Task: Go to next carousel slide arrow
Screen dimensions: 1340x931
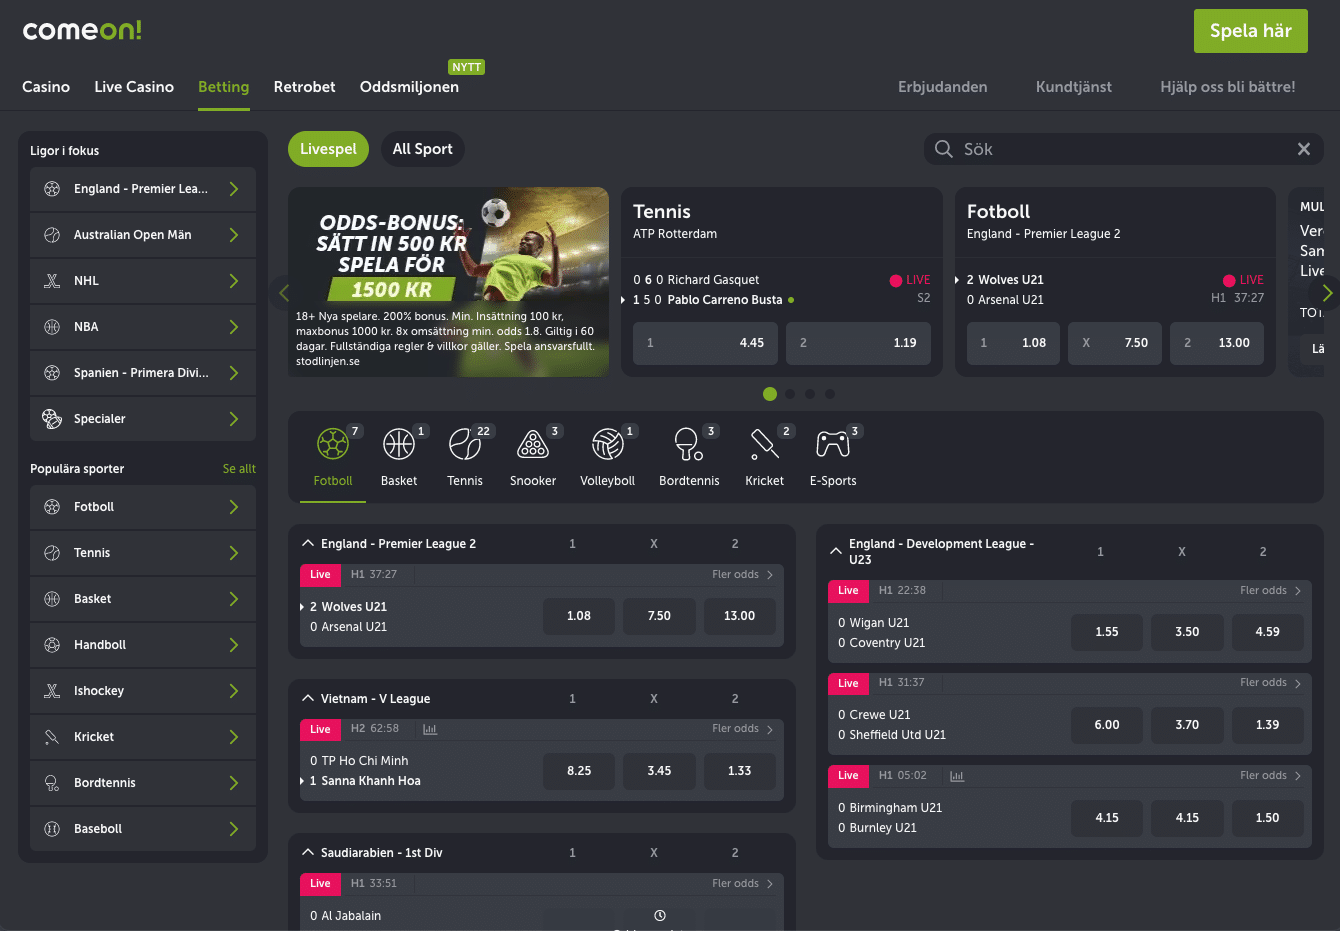Action: (x=1327, y=293)
